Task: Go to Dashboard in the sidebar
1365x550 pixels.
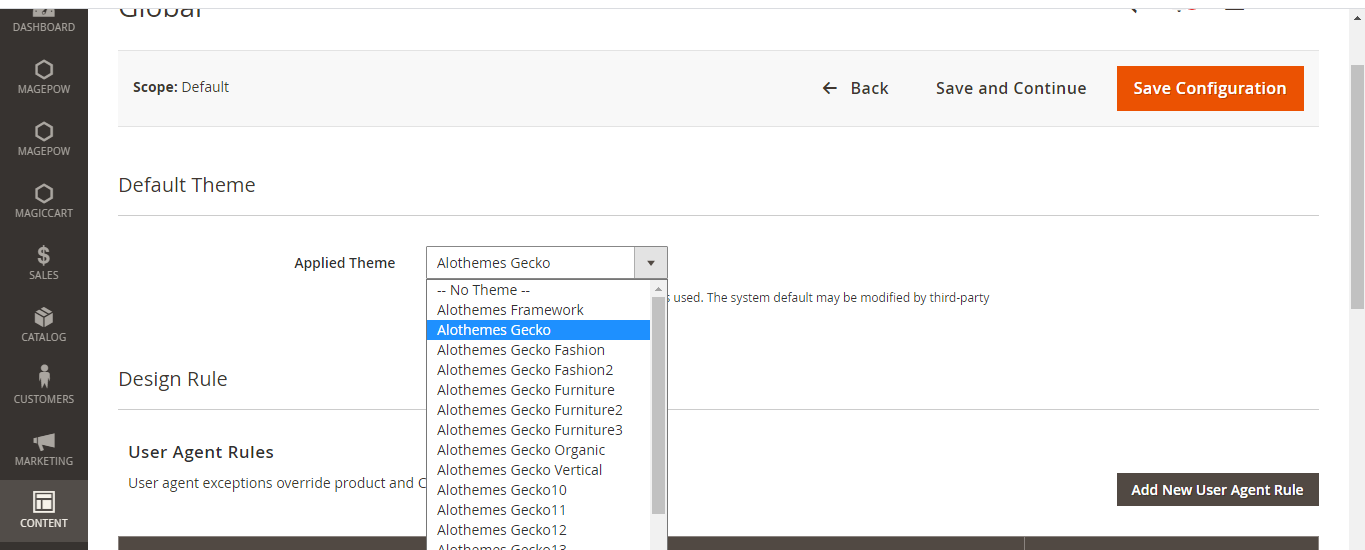Action: (43, 22)
